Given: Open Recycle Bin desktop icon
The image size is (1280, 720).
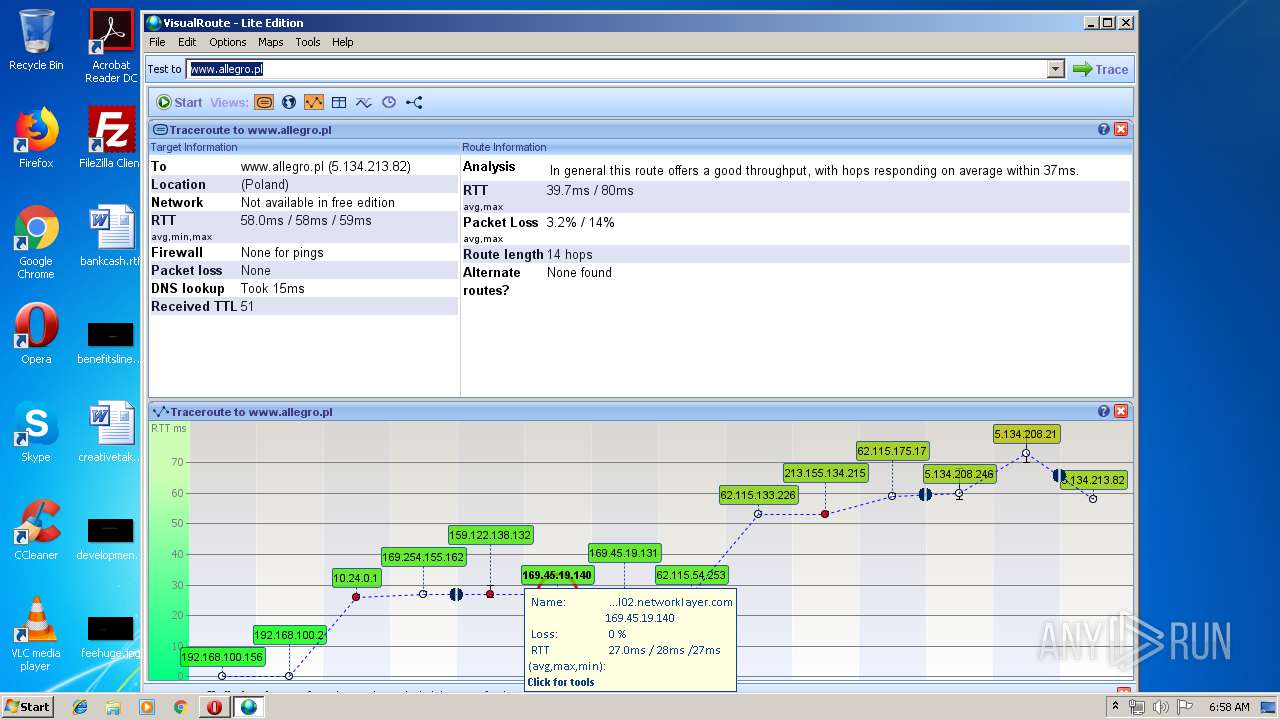Looking at the screenshot, I should pos(36,40).
